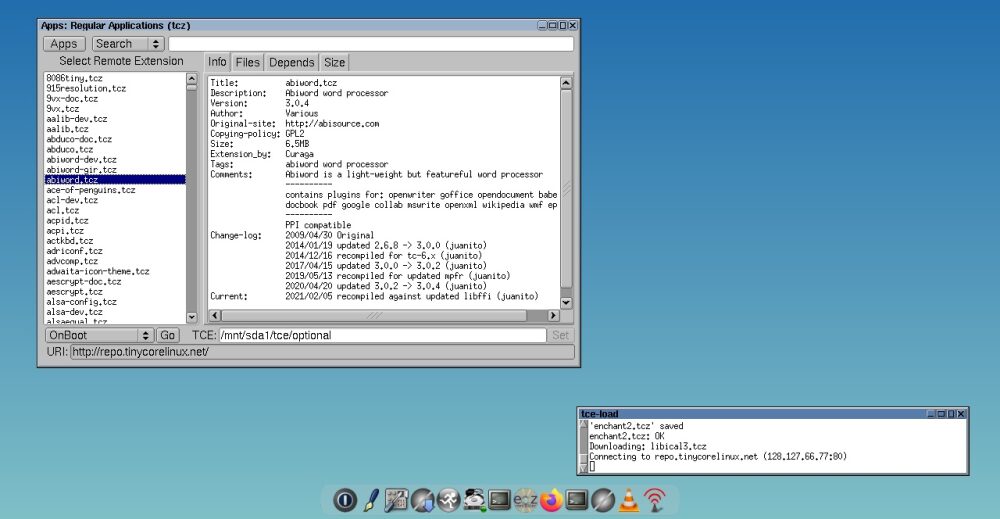Open the Control Panel dock icon
1000x519 pixels.
396,500
